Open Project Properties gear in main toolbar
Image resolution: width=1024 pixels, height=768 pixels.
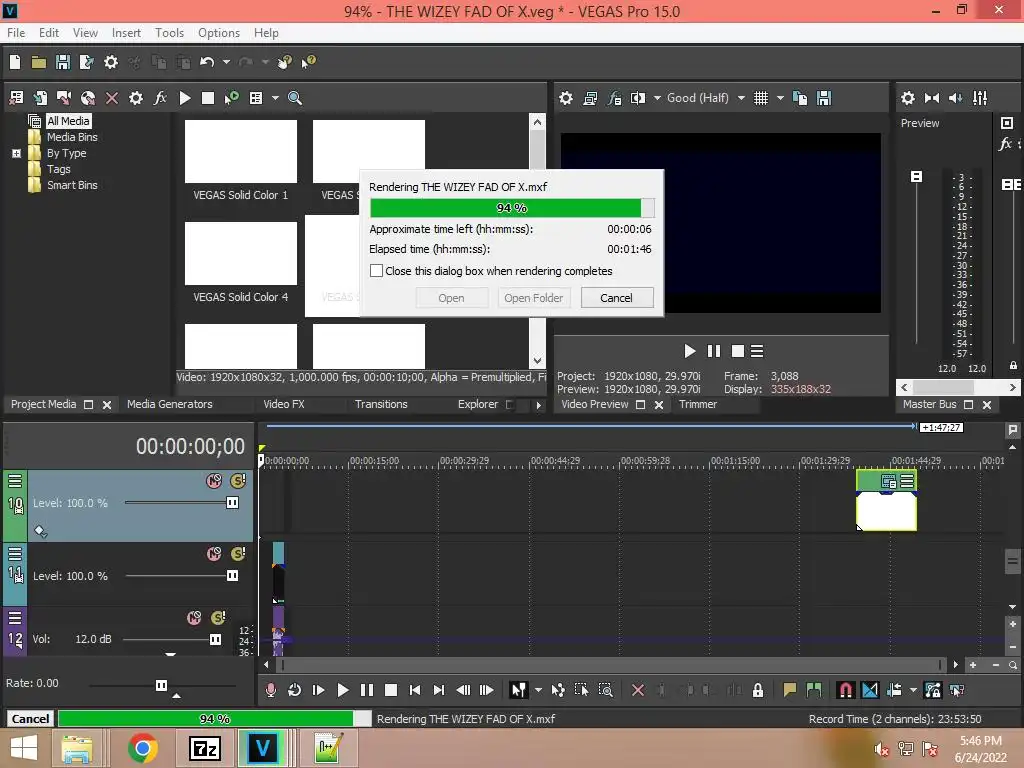pos(111,62)
